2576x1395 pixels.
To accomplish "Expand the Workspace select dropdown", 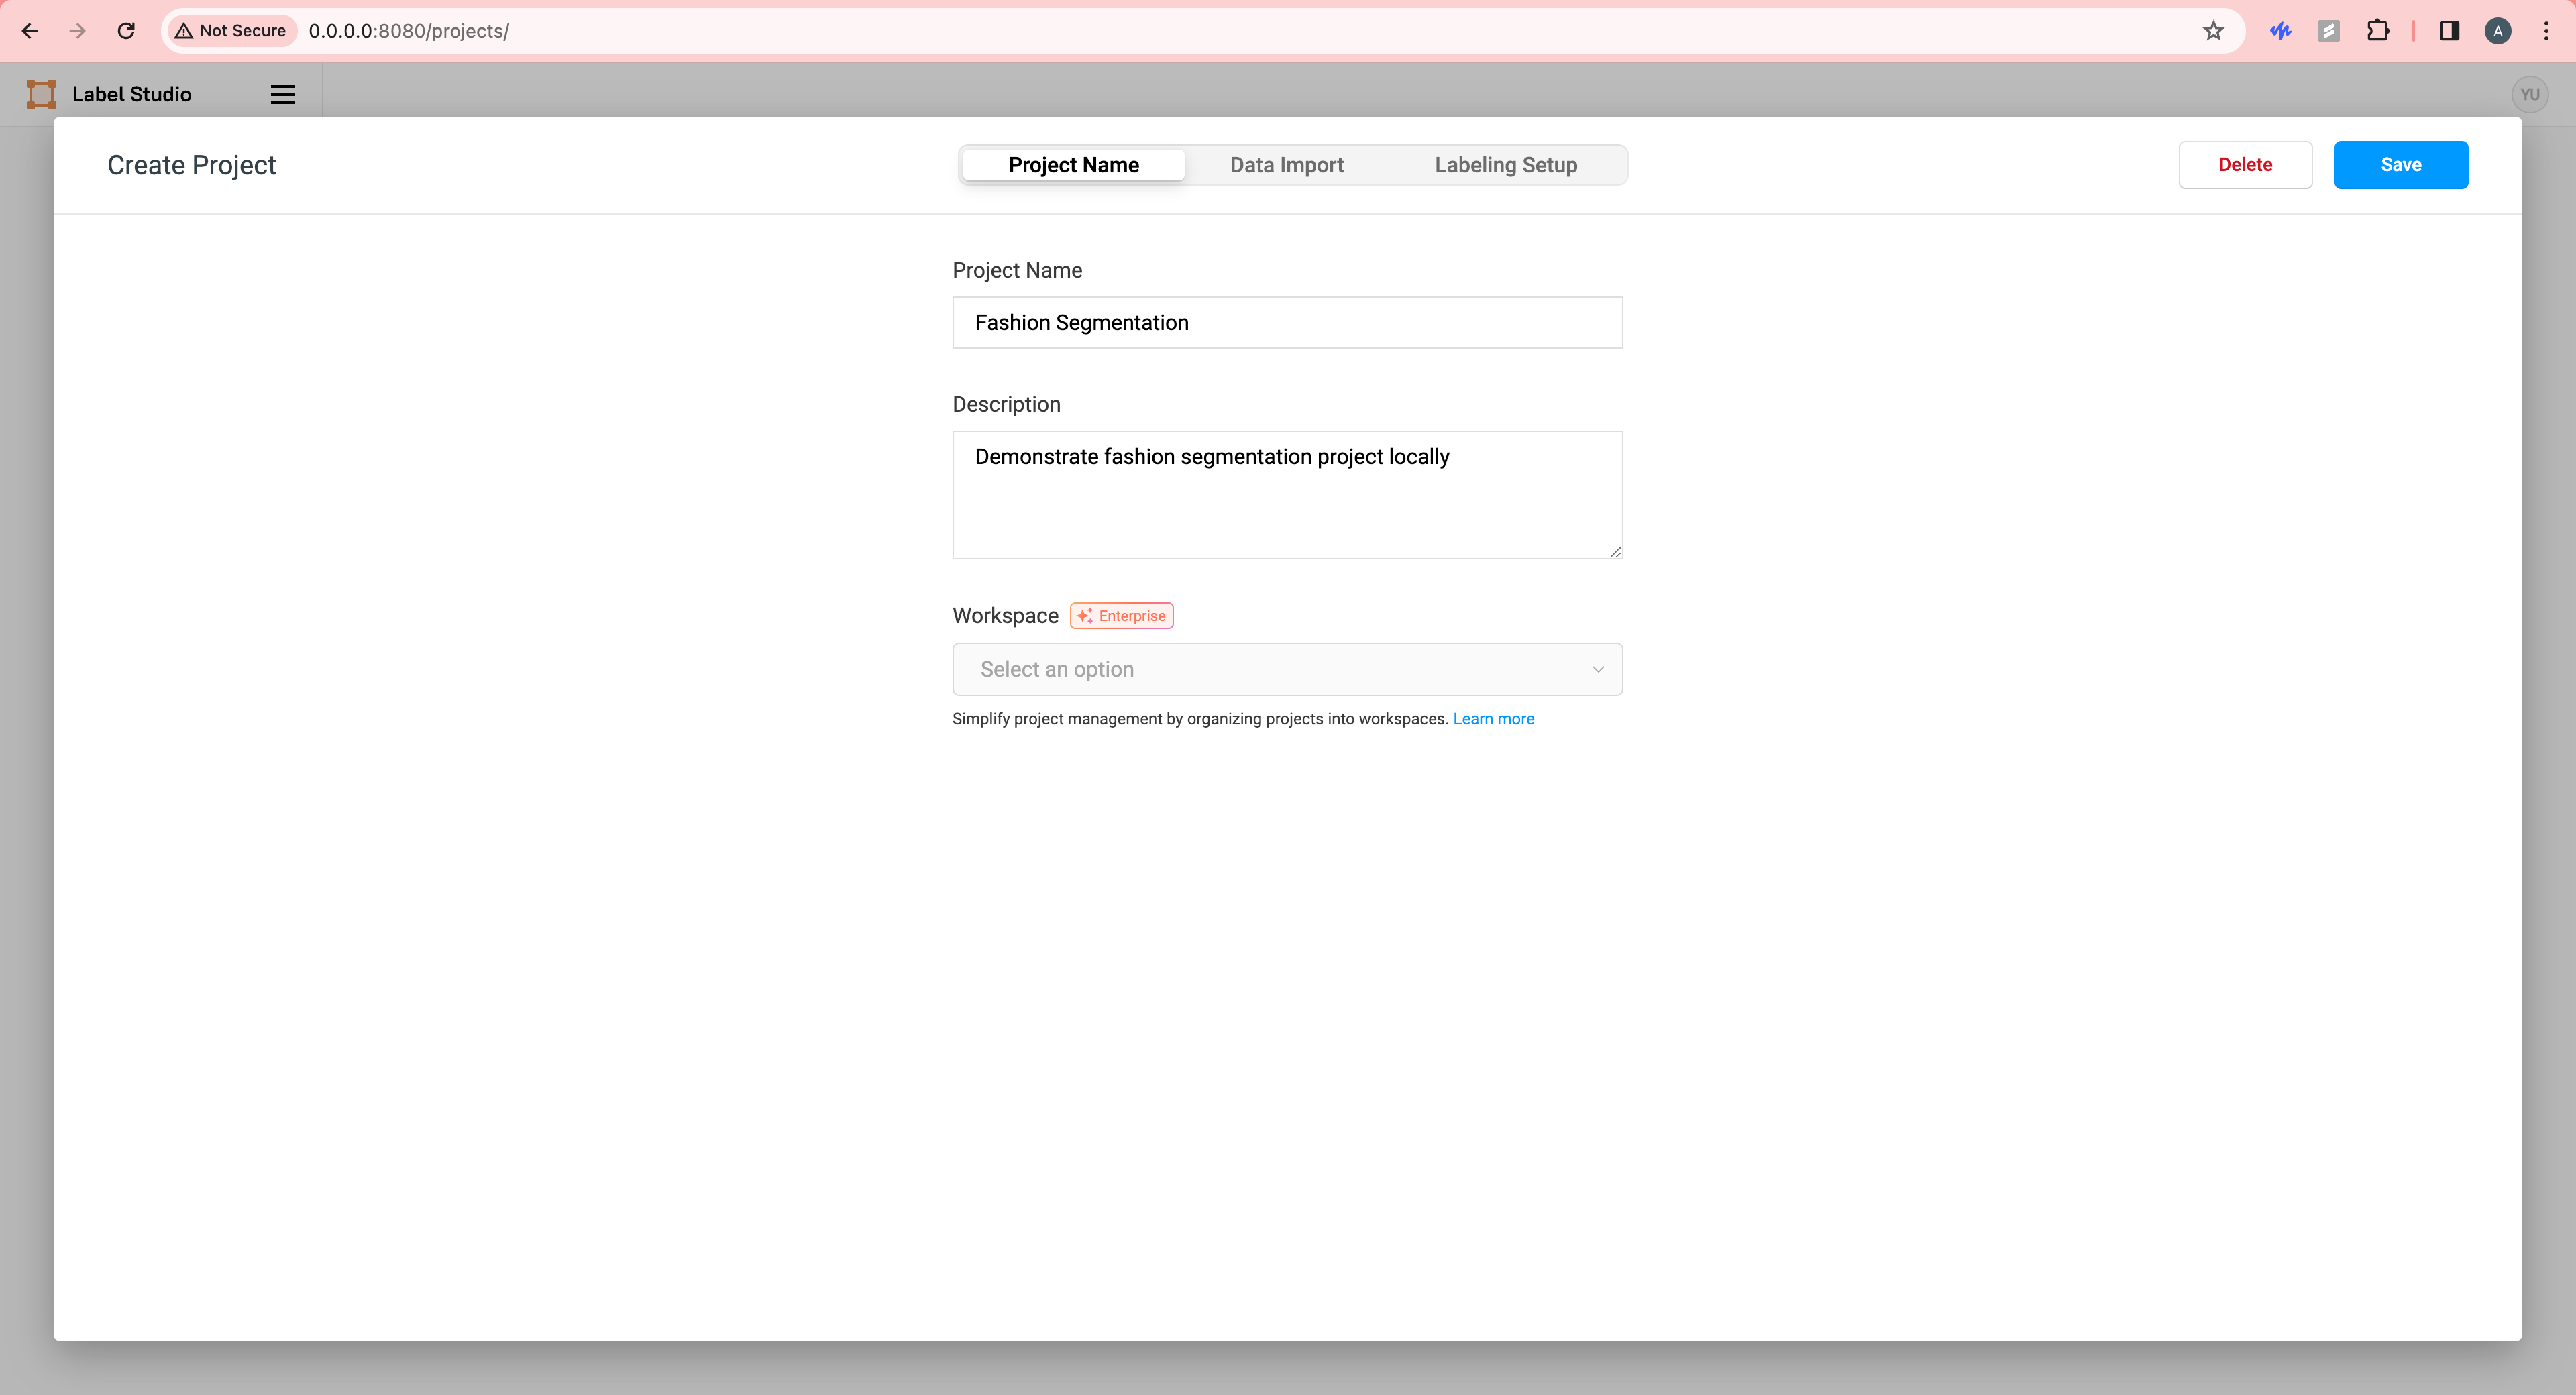I will tap(1286, 669).
